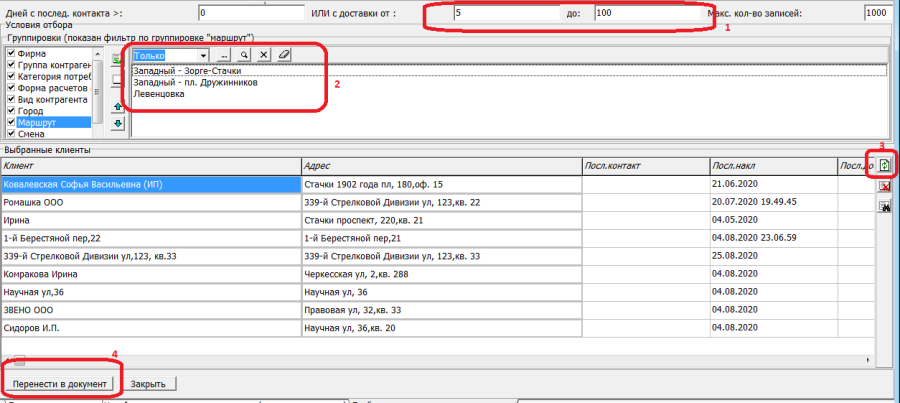This screenshot has height=403, width=900.
Task: Click the magnifier search icon in filter toolbar
Action: tap(243, 55)
